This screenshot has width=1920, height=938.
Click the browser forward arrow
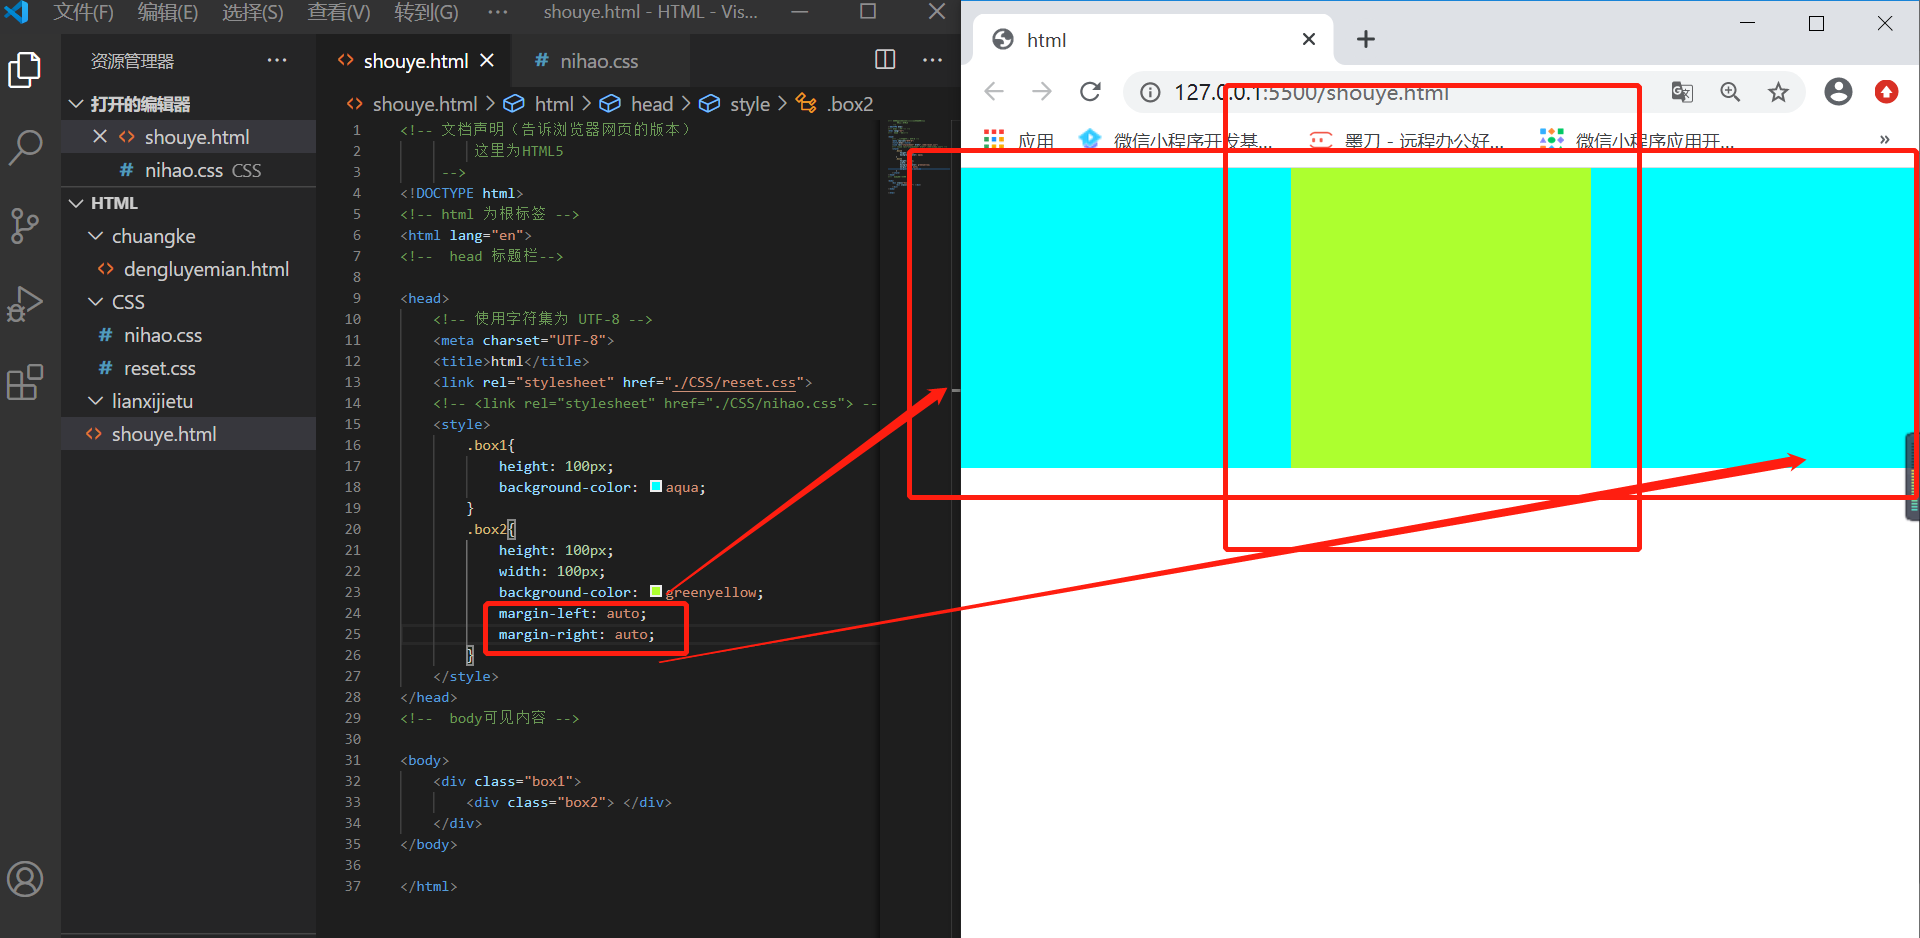click(1042, 92)
